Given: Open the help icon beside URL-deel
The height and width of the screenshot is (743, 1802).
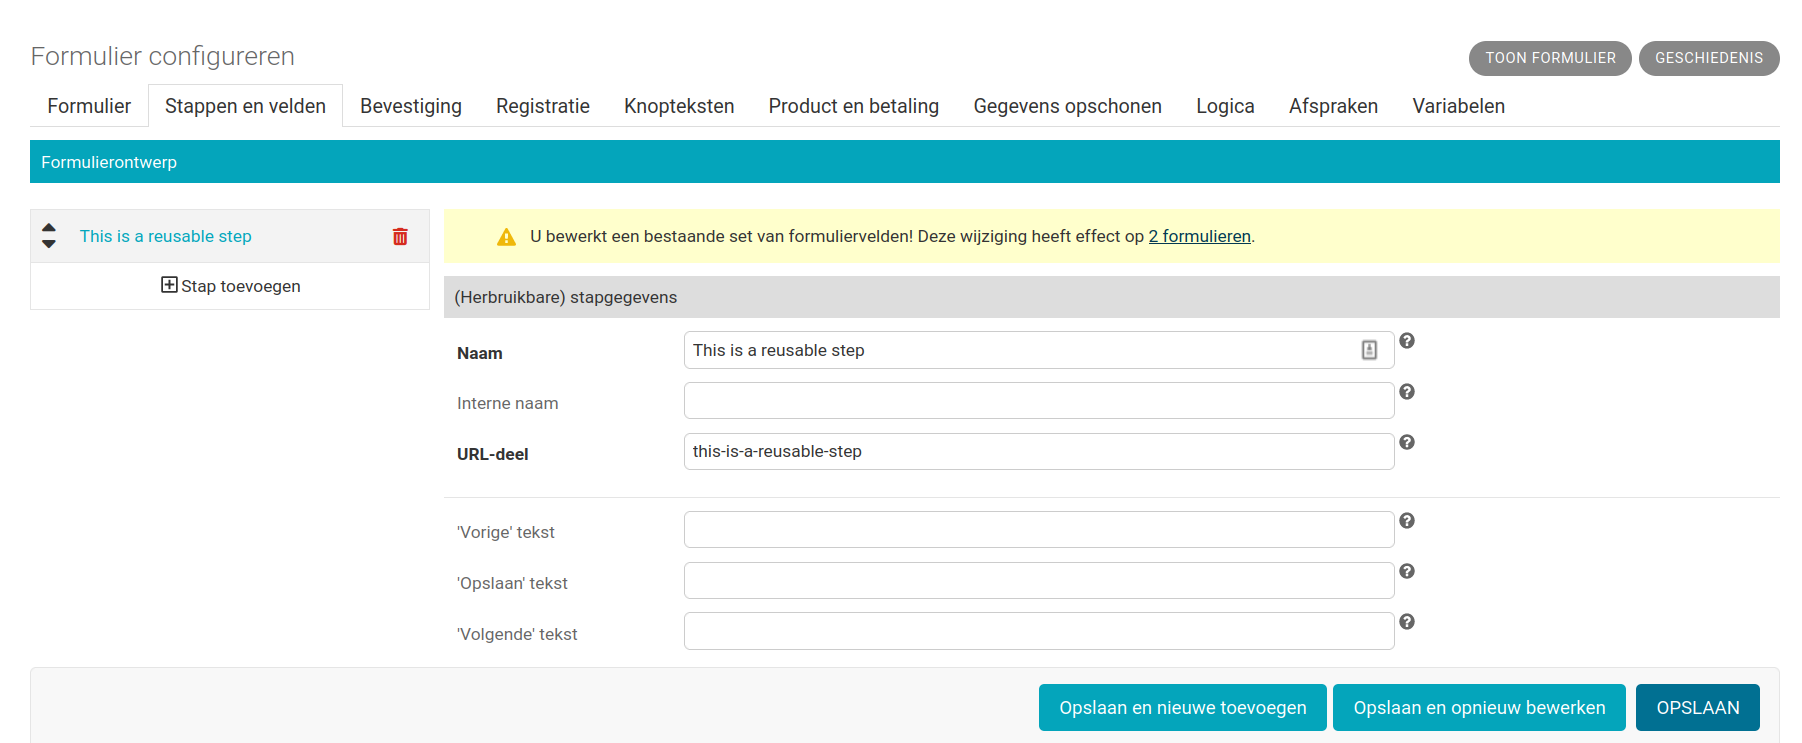Looking at the screenshot, I should click(x=1407, y=442).
